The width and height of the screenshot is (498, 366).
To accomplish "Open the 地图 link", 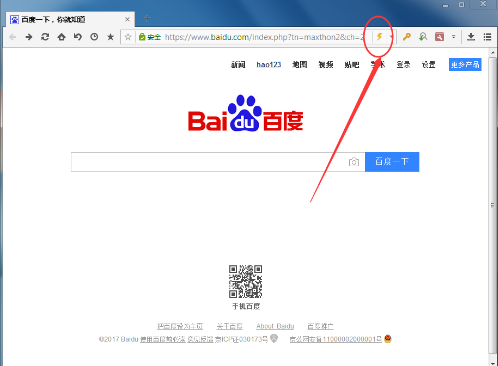I will (x=300, y=65).
